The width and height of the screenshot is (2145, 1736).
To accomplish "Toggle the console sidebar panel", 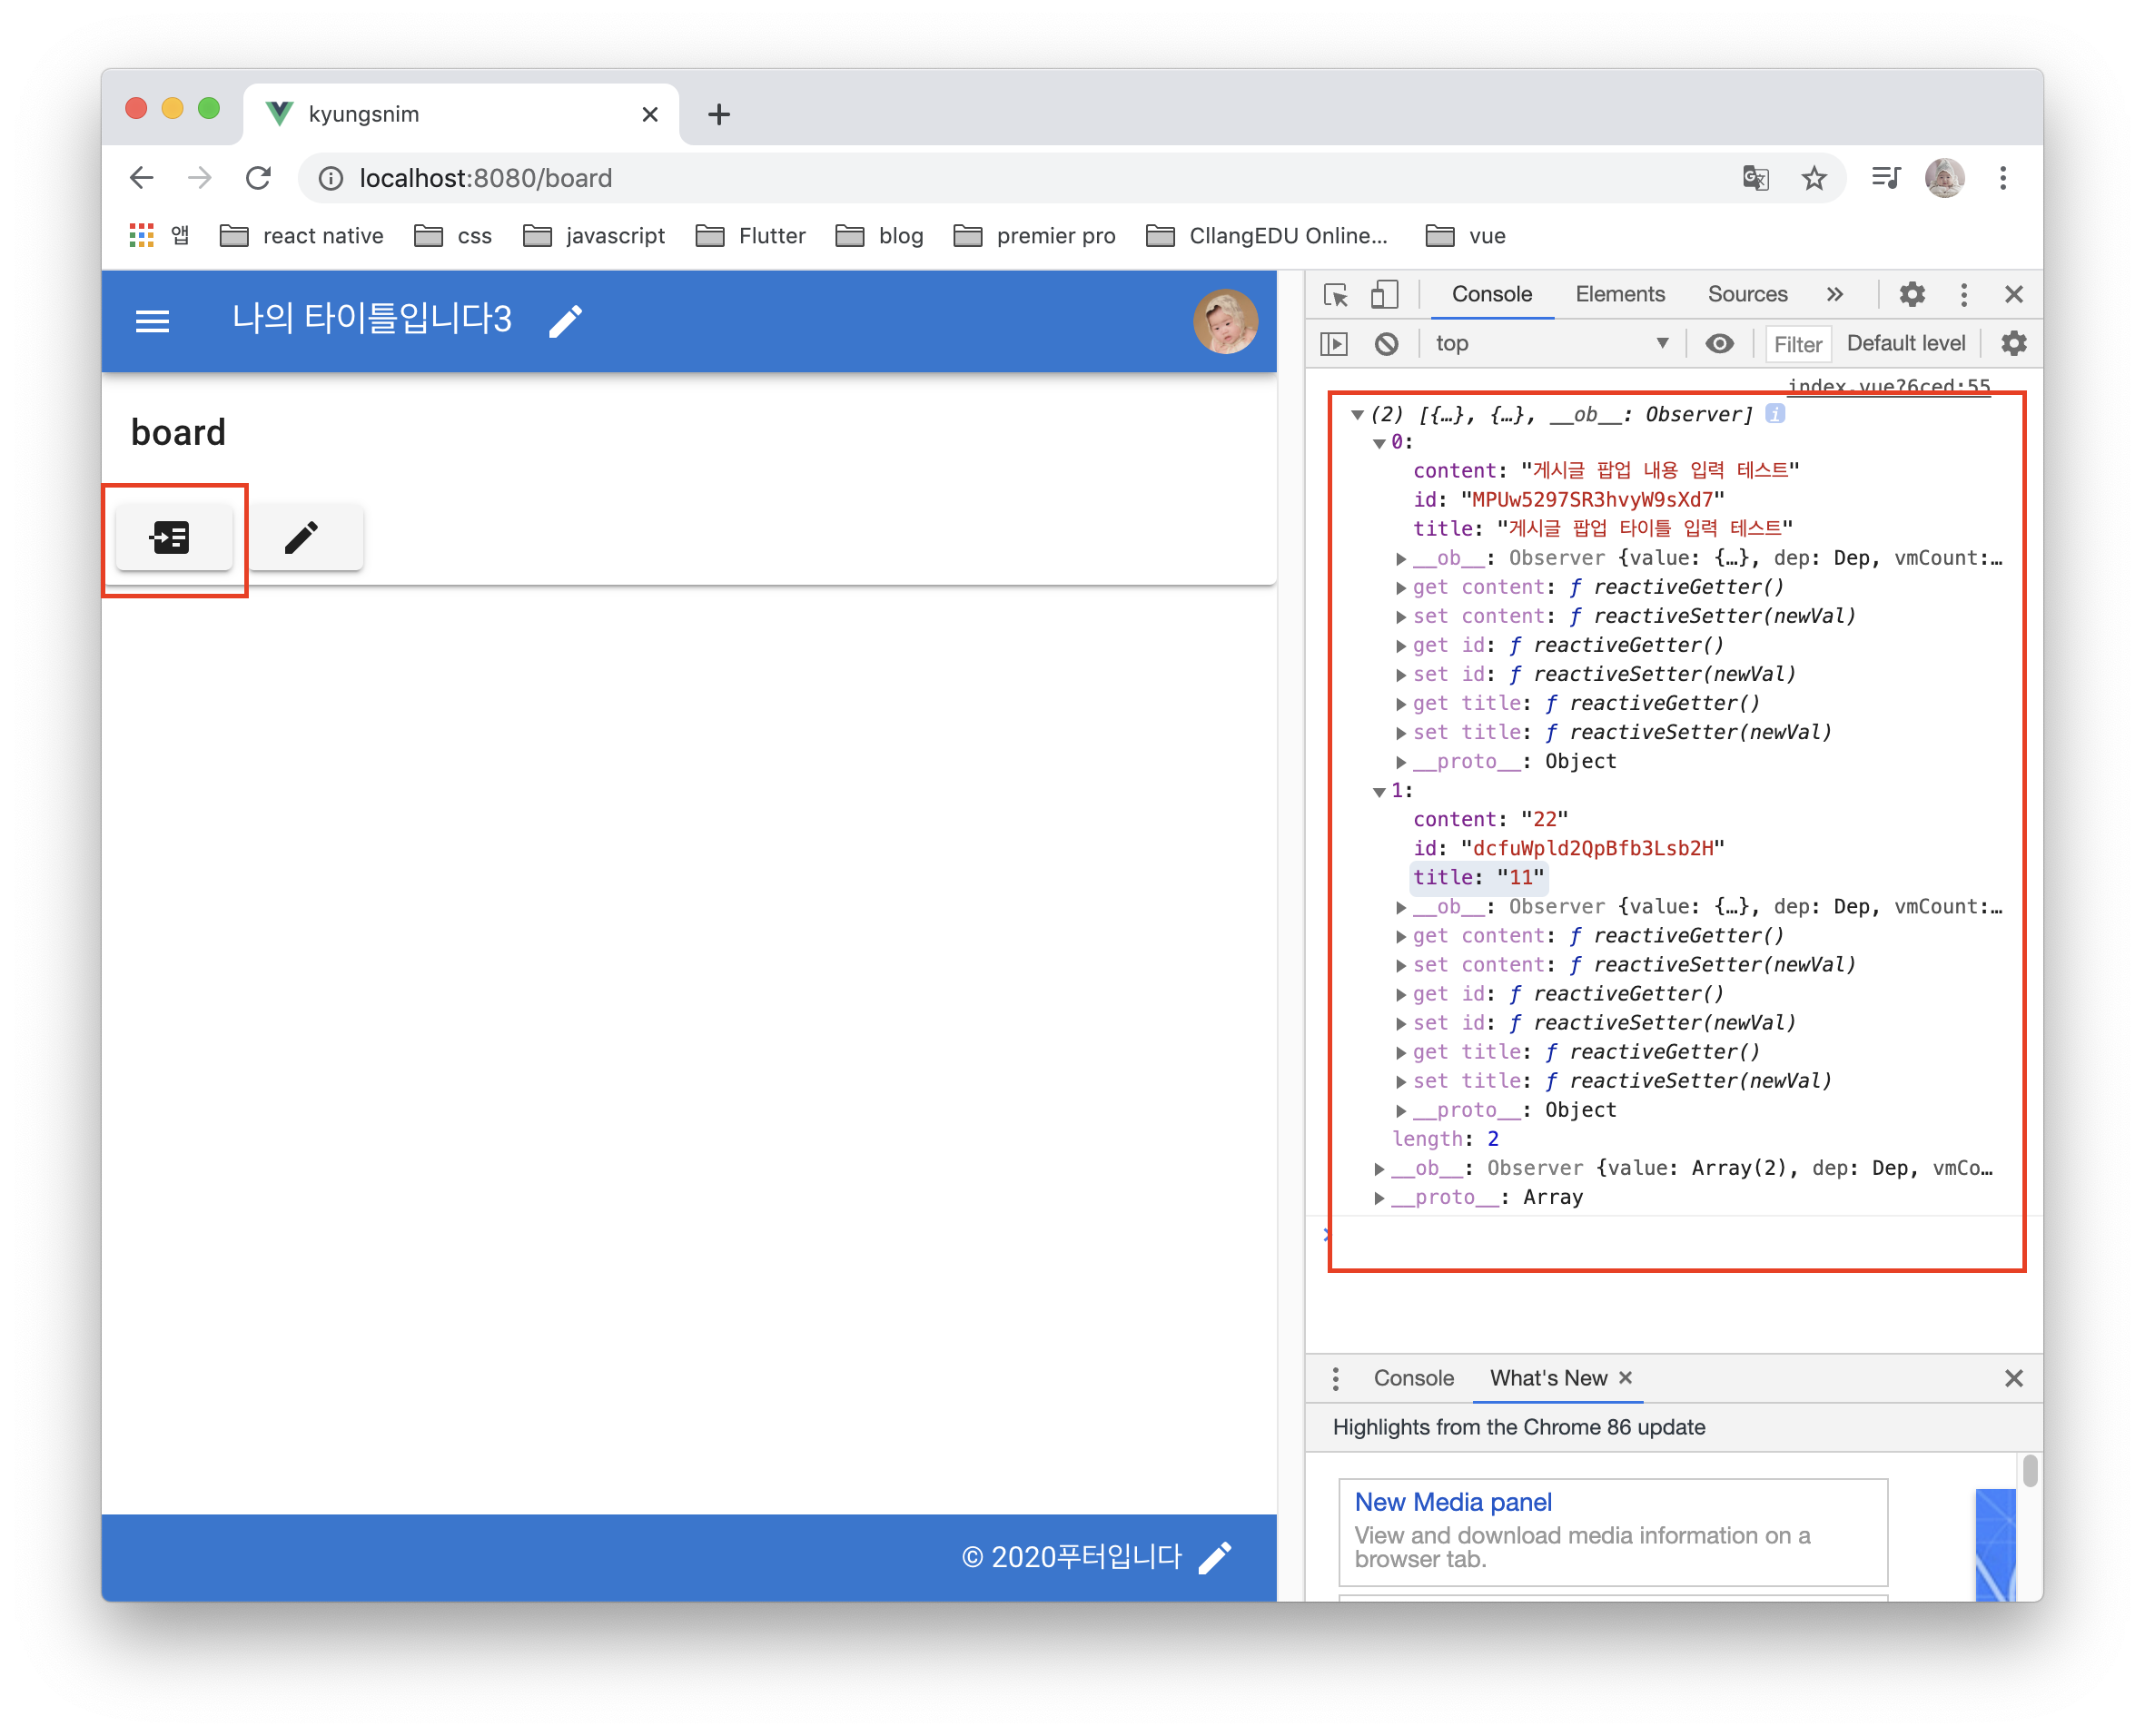I will [x=1334, y=344].
